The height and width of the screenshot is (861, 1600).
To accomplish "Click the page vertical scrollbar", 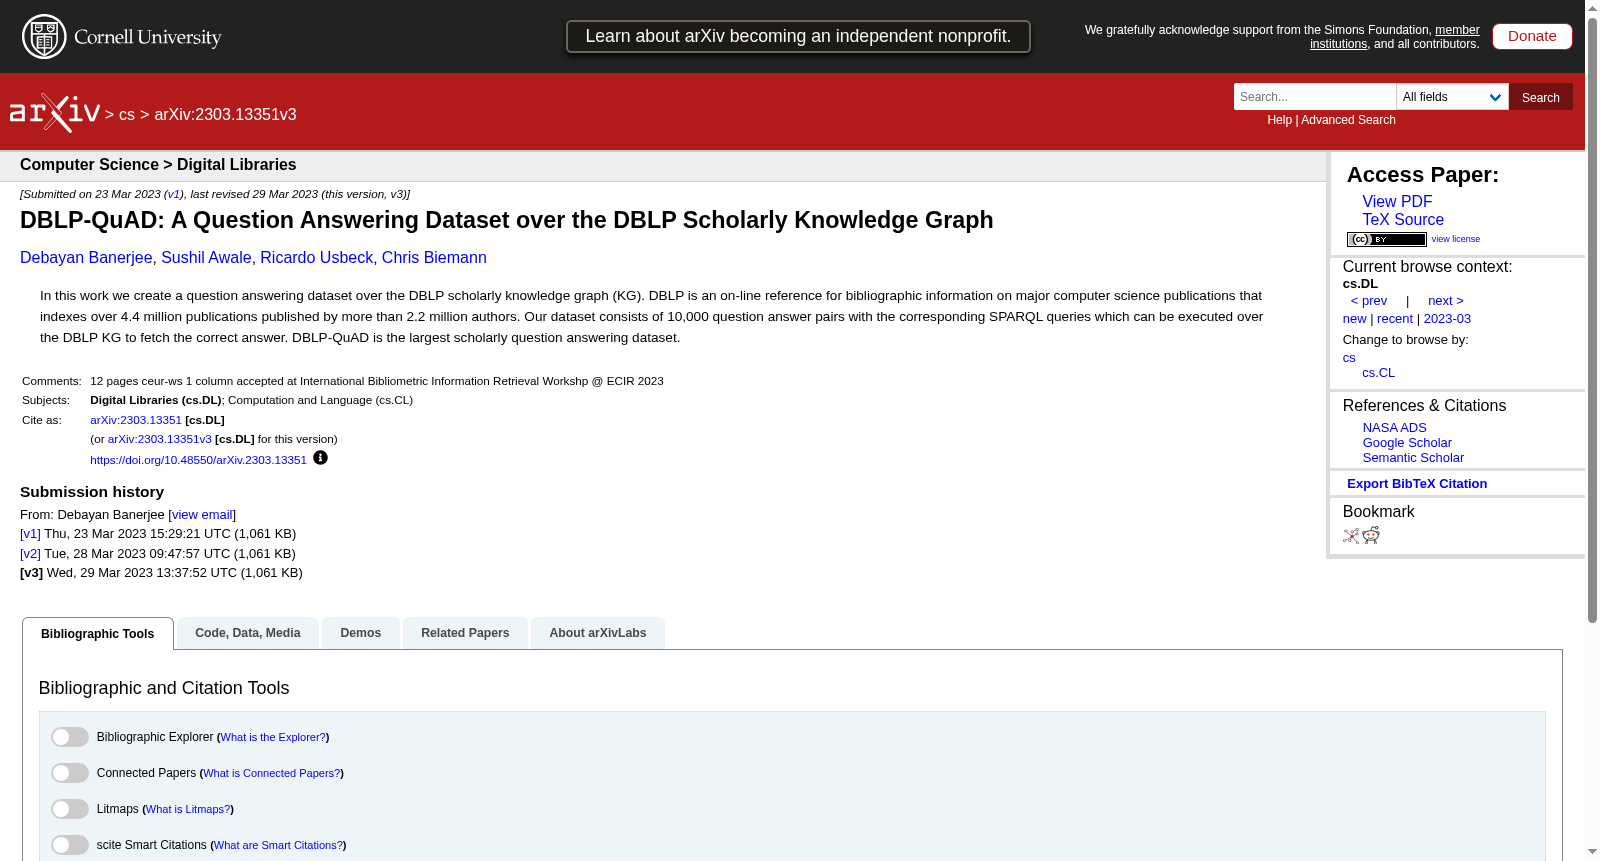I will (x=1592, y=320).
